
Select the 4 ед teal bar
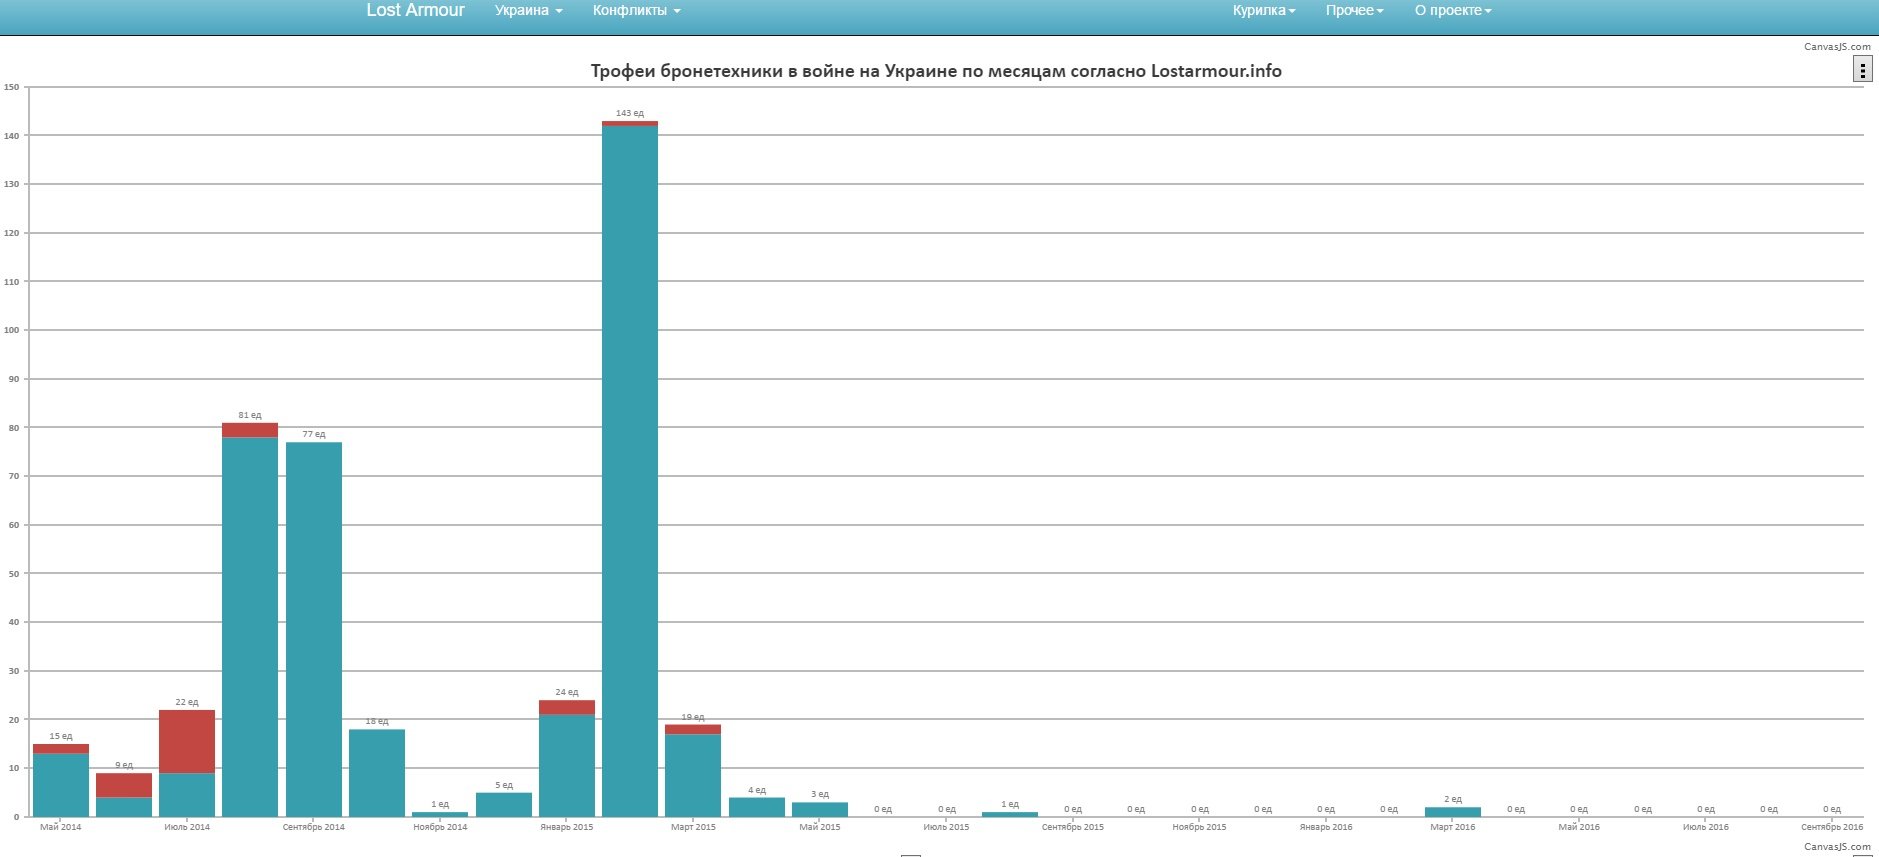pos(757,807)
